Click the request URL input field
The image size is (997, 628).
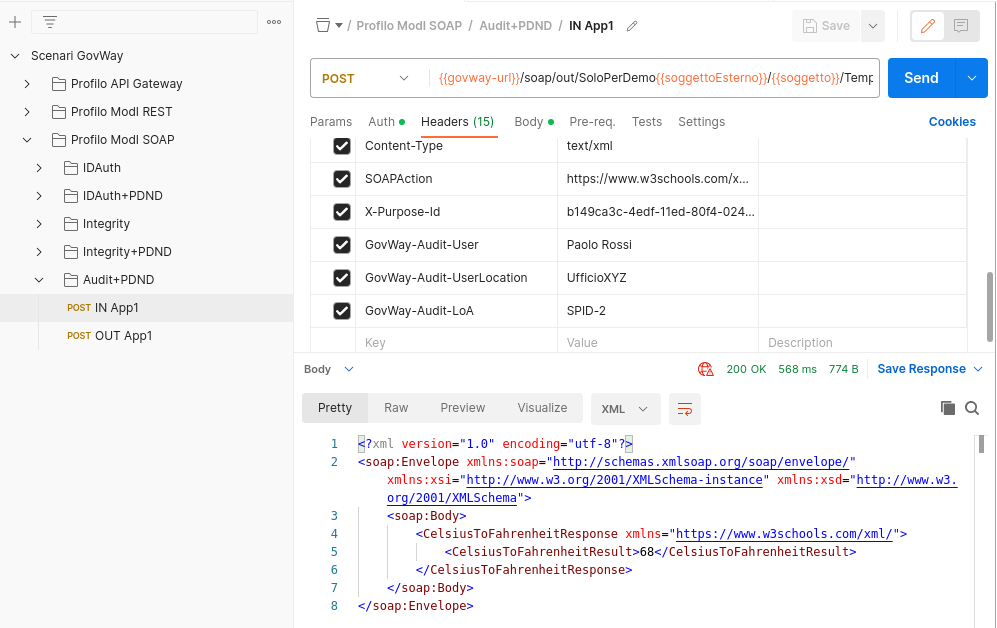pos(656,78)
